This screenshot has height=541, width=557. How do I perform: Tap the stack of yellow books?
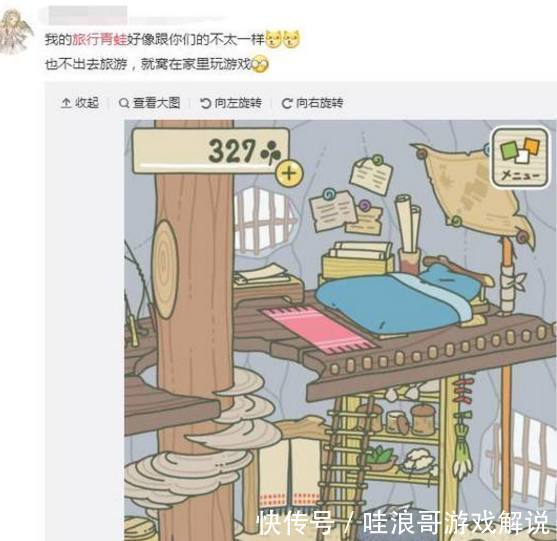pos(357,261)
